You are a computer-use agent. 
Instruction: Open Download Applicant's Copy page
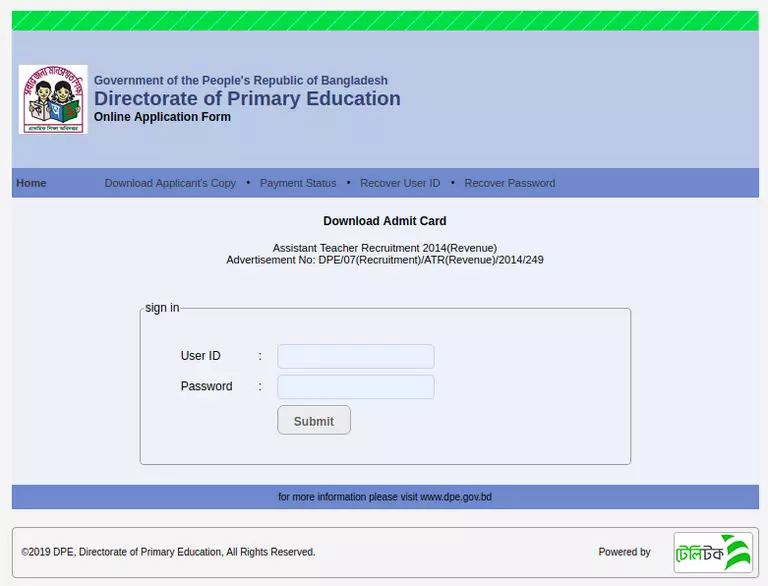(x=170, y=183)
